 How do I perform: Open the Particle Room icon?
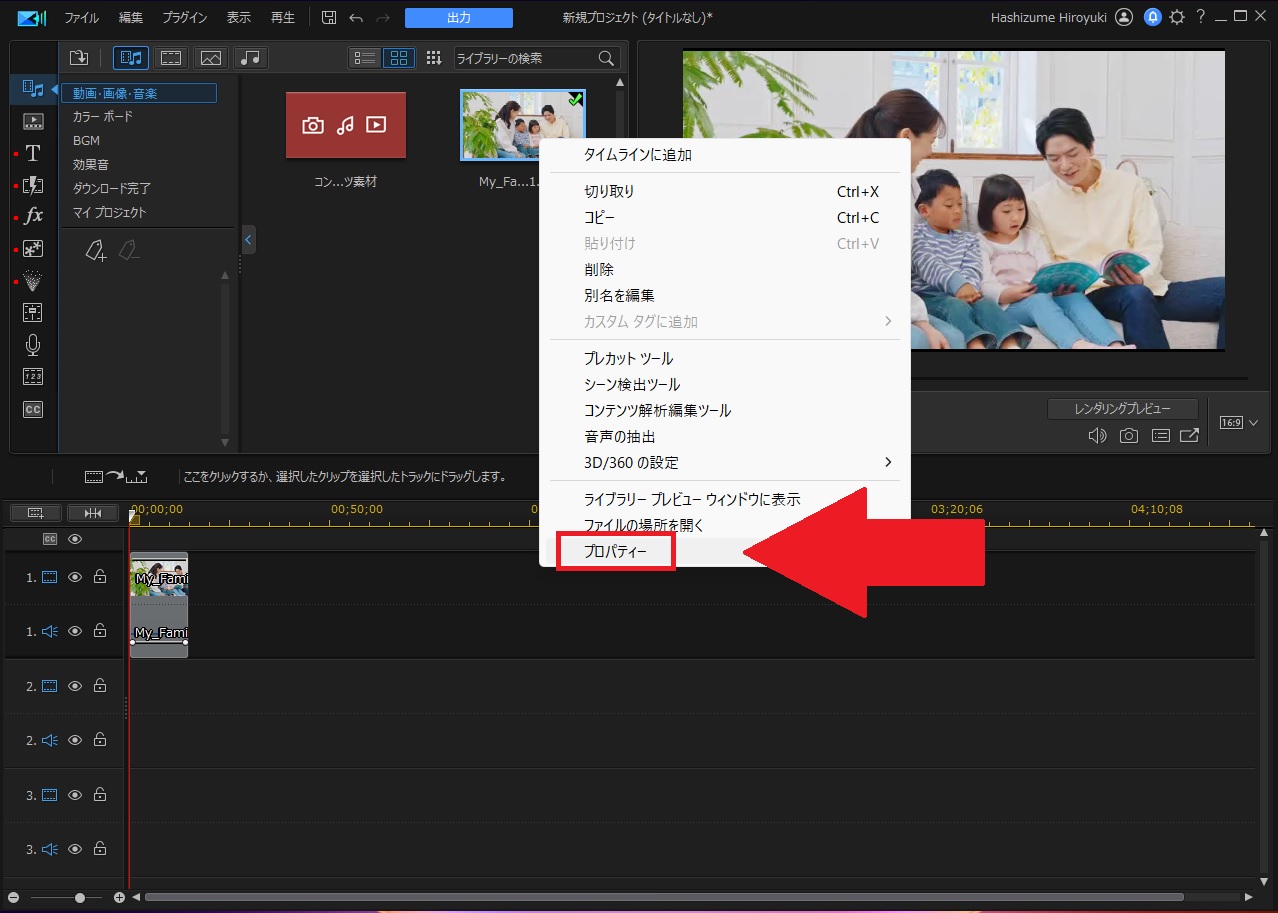point(33,281)
